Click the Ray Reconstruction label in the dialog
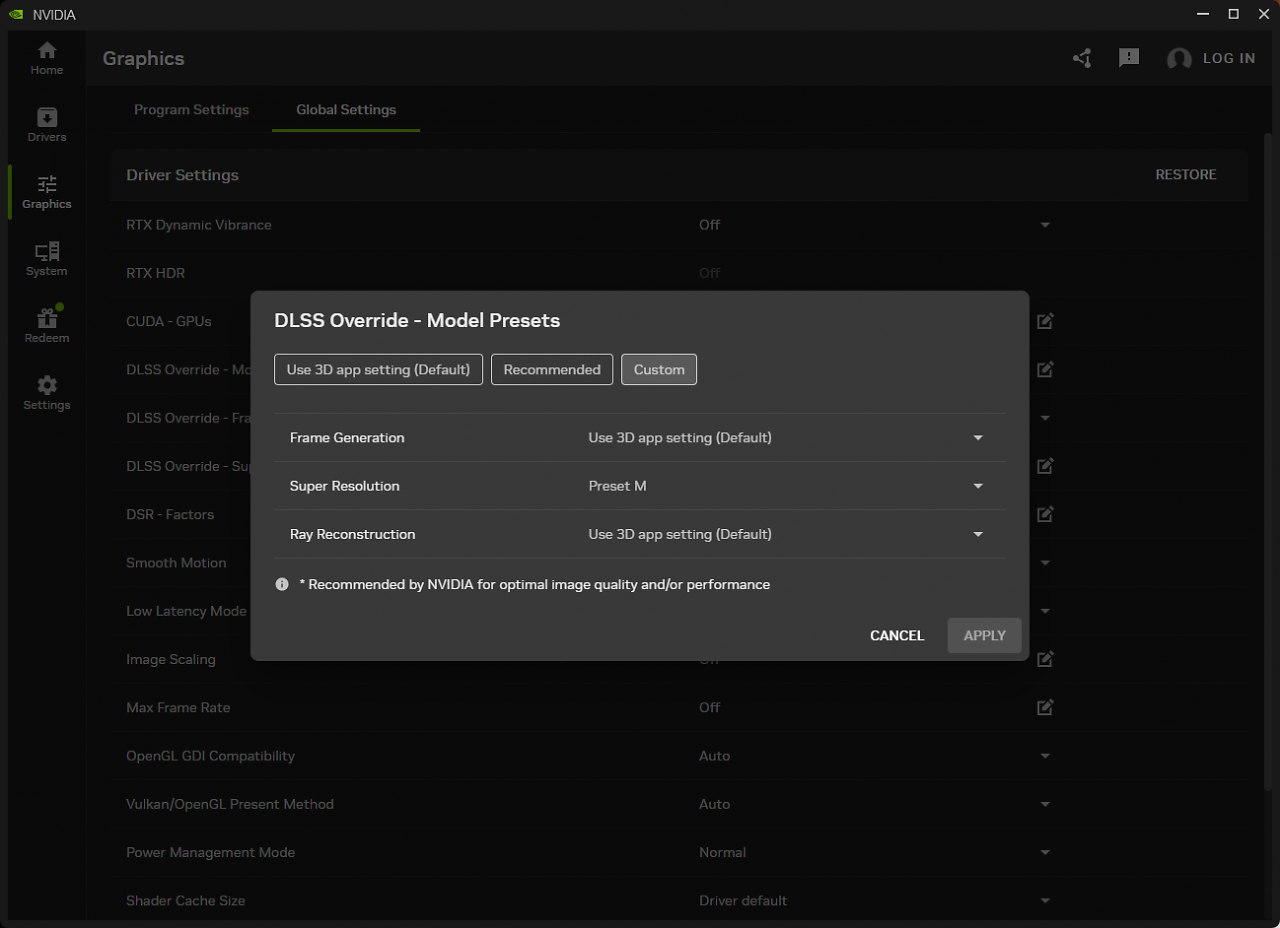1280x928 pixels. pyautogui.click(x=352, y=534)
